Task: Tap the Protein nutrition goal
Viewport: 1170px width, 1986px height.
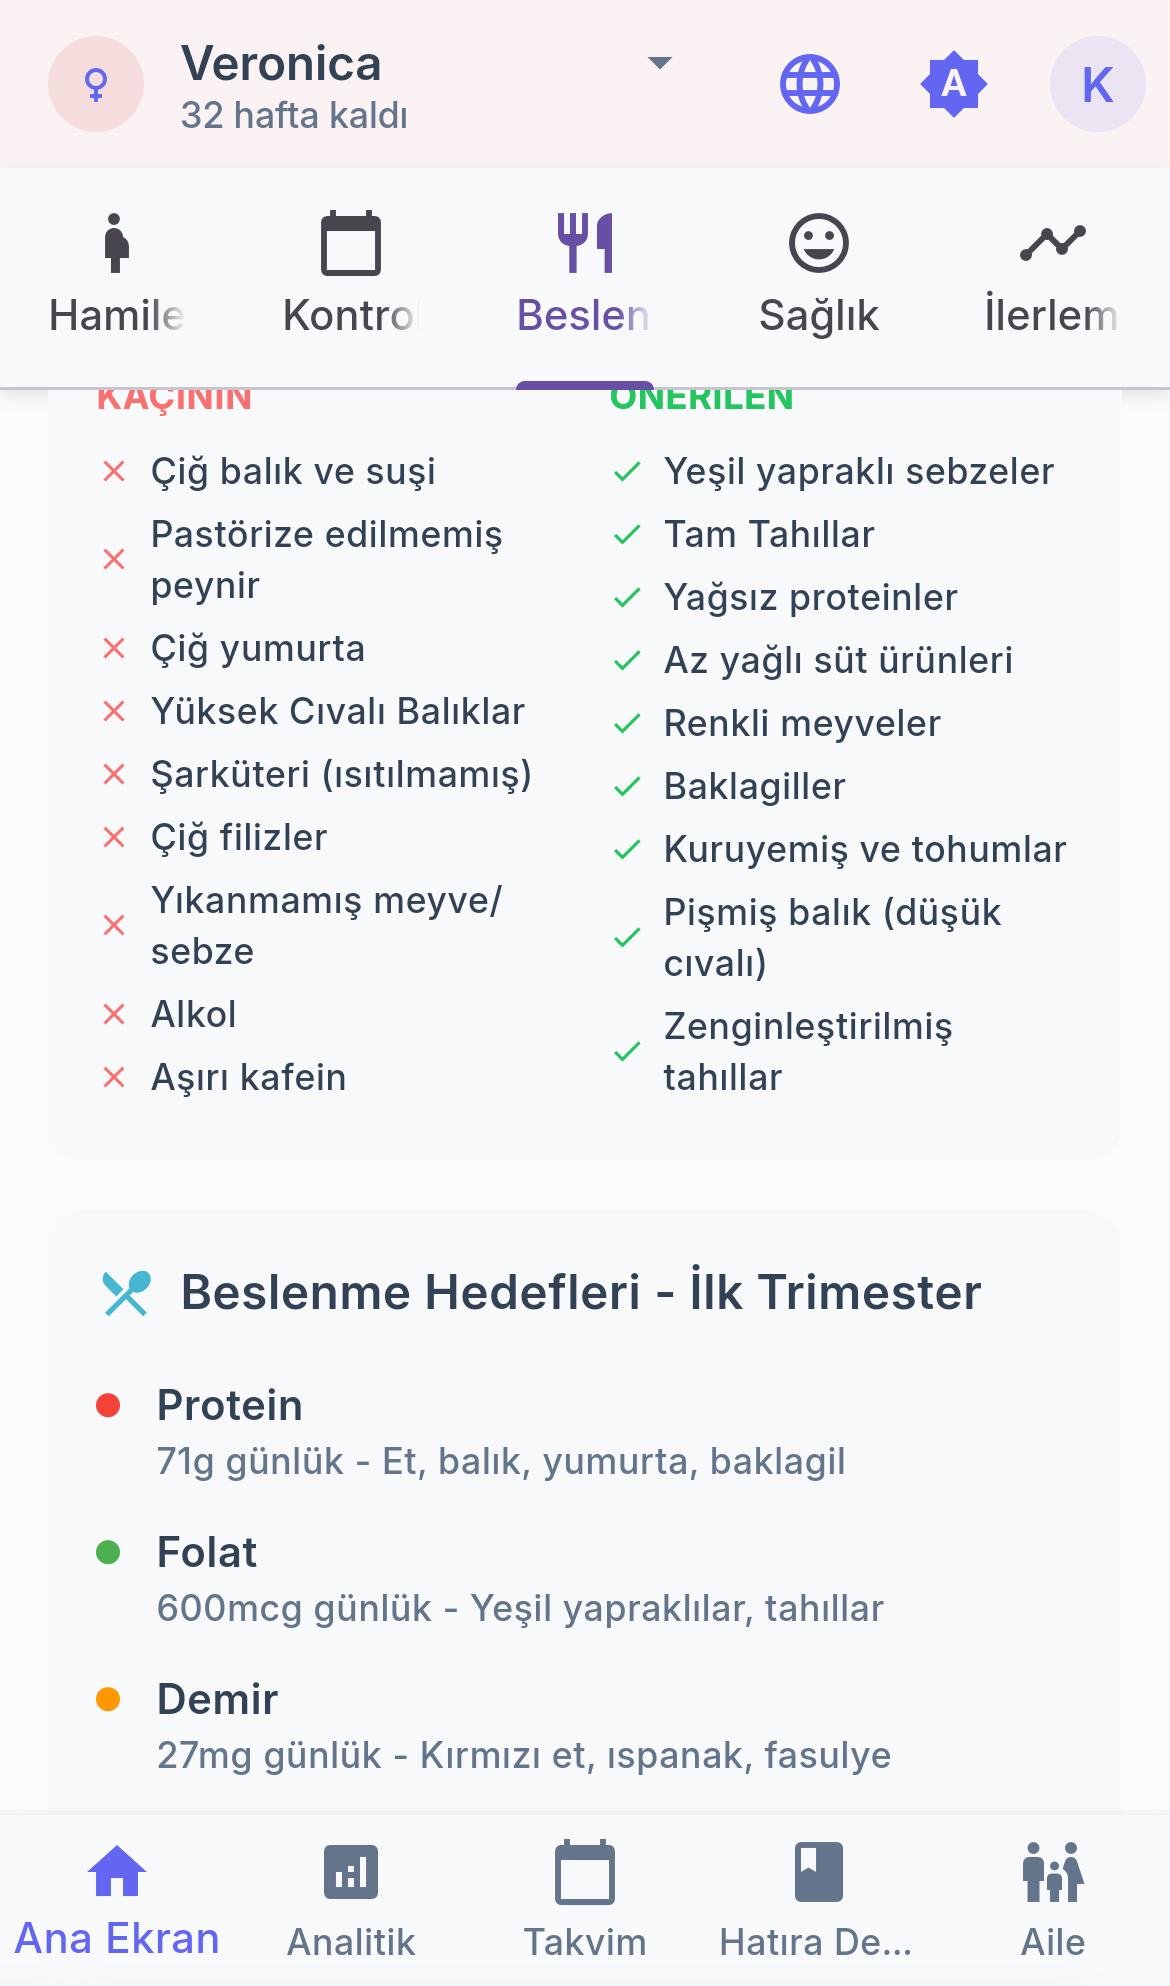Action: 230,1406
